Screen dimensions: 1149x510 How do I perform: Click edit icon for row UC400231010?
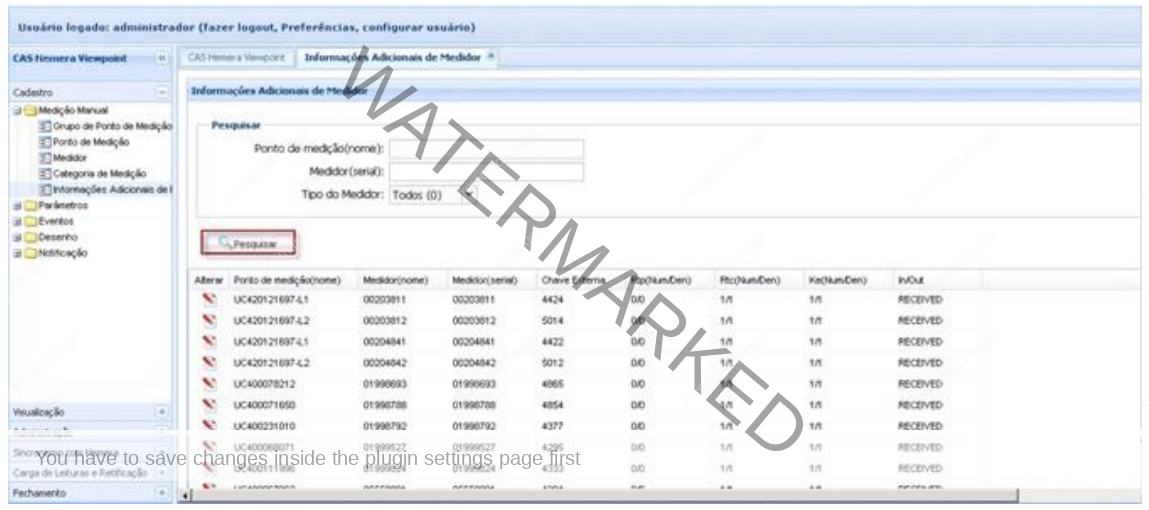(x=211, y=423)
